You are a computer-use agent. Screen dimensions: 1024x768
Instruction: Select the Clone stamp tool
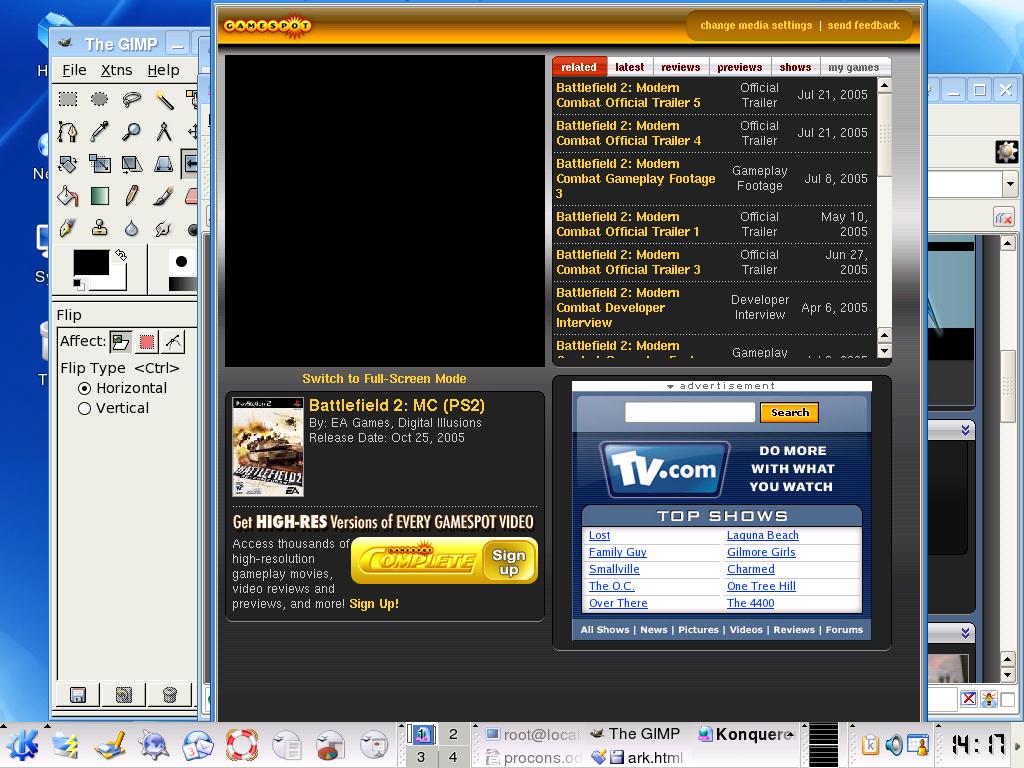pyautogui.click(x=99, y=227)
